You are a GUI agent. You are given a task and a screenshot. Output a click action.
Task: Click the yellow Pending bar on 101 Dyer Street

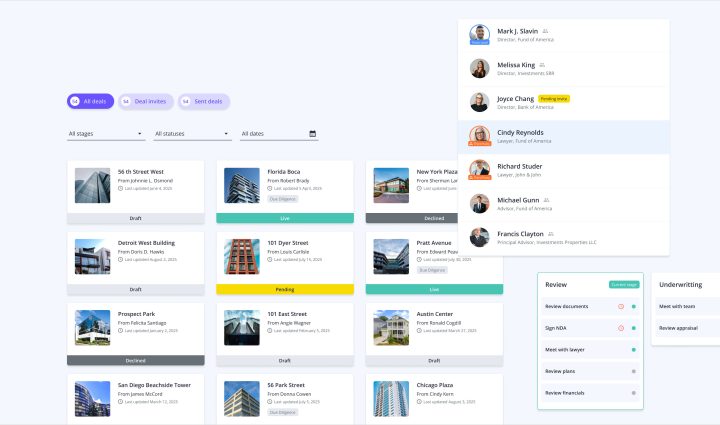(284, 289)
